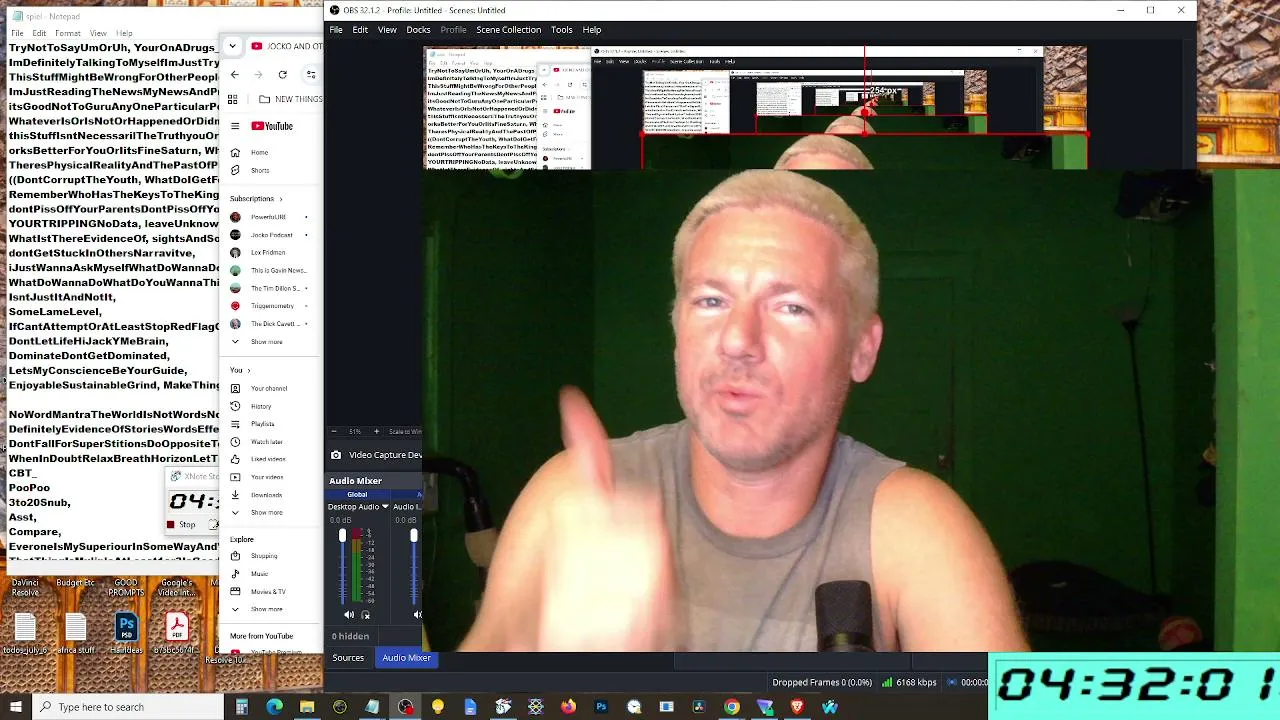Expand Show more under Explore section
Image resolution: width=1280 pixels, height=720 pixels.
[x=266, y=609]
